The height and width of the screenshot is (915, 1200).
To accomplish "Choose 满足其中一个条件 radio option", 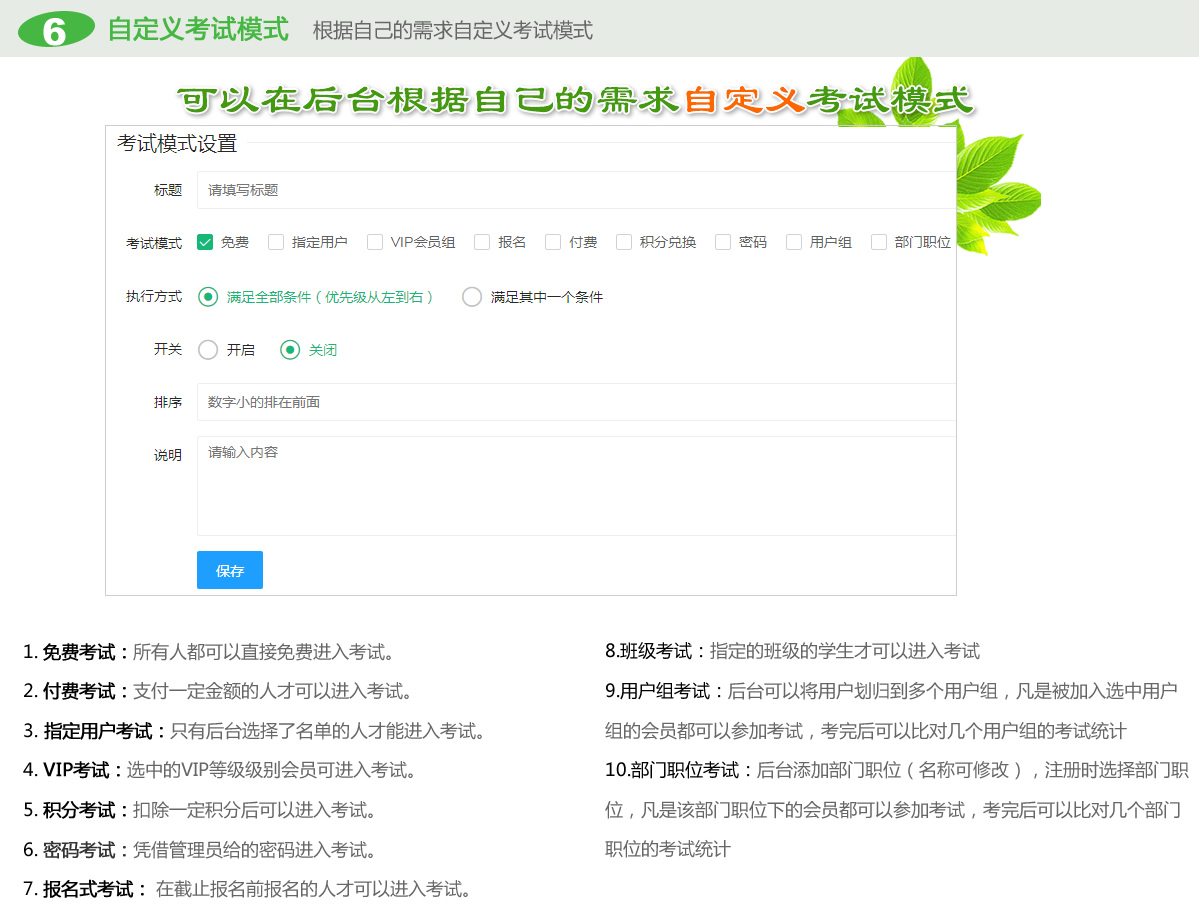I will point(472,297).
